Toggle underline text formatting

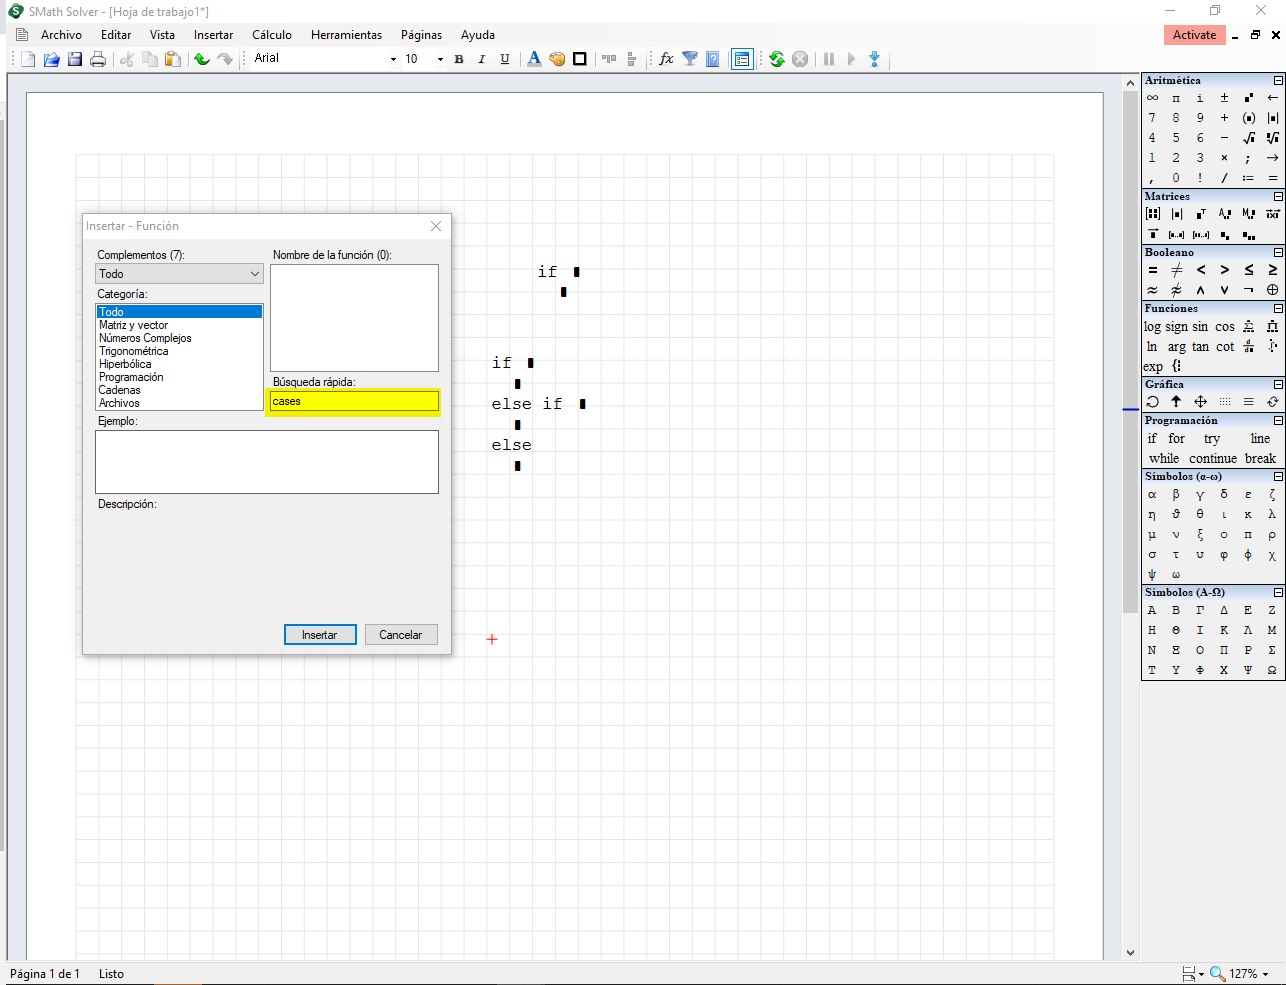505,59
